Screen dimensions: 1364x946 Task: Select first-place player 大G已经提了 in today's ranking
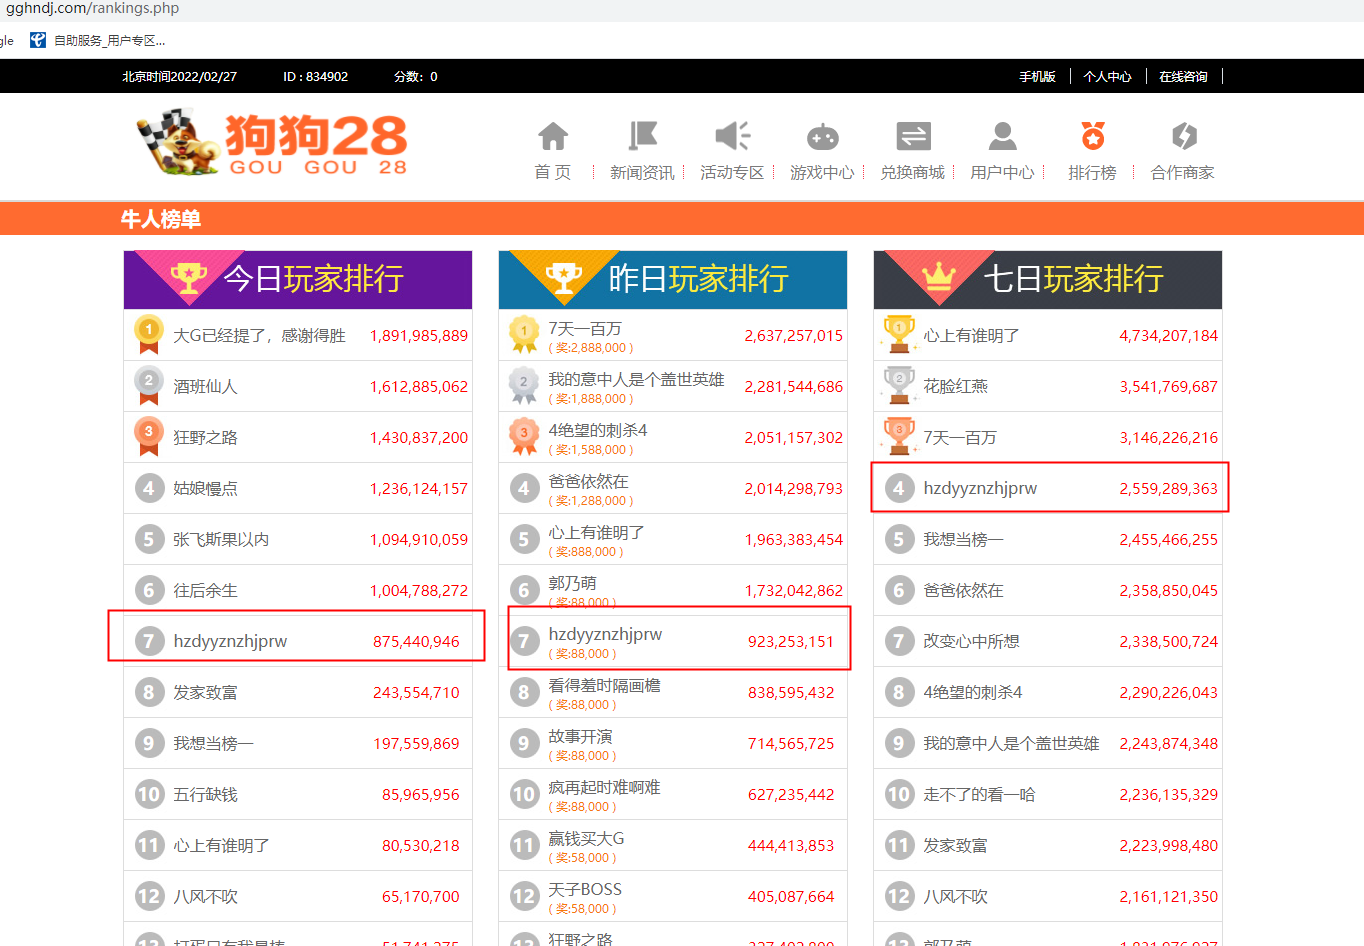[x=259, y=336]
